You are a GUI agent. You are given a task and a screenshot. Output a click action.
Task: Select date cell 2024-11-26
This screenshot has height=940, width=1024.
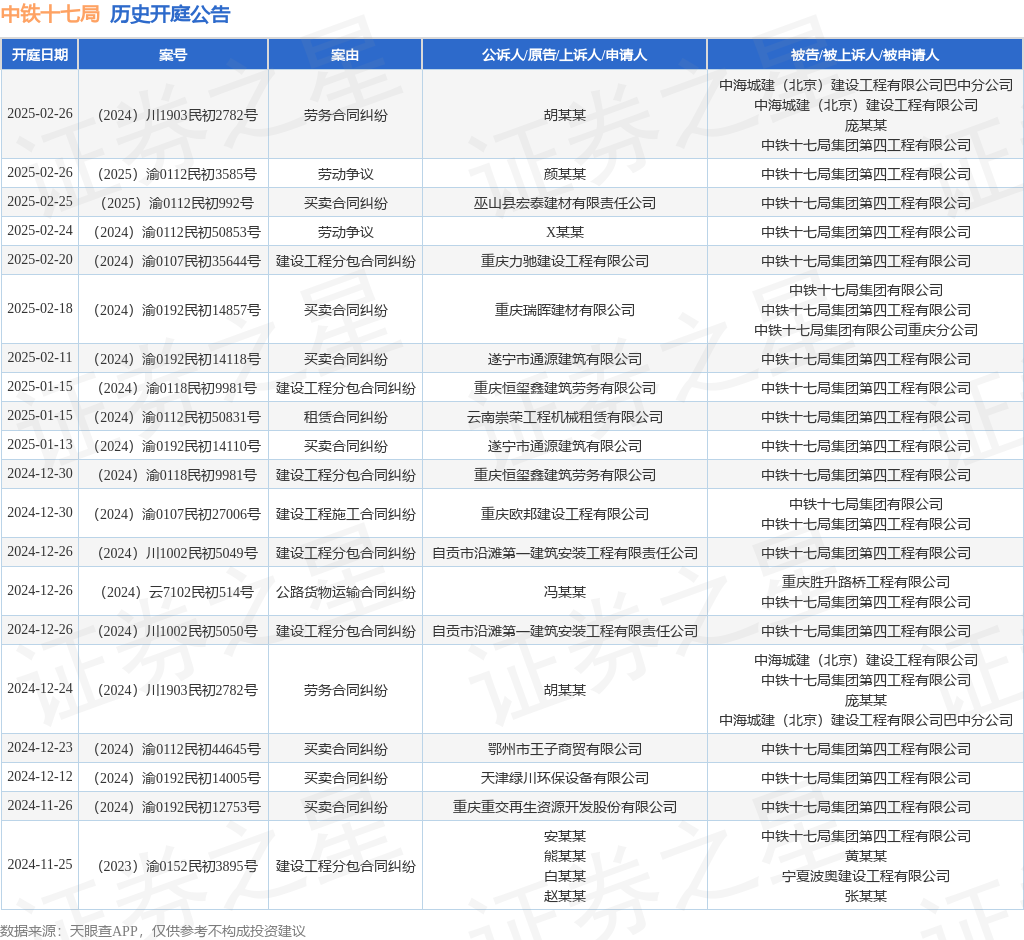40,805
